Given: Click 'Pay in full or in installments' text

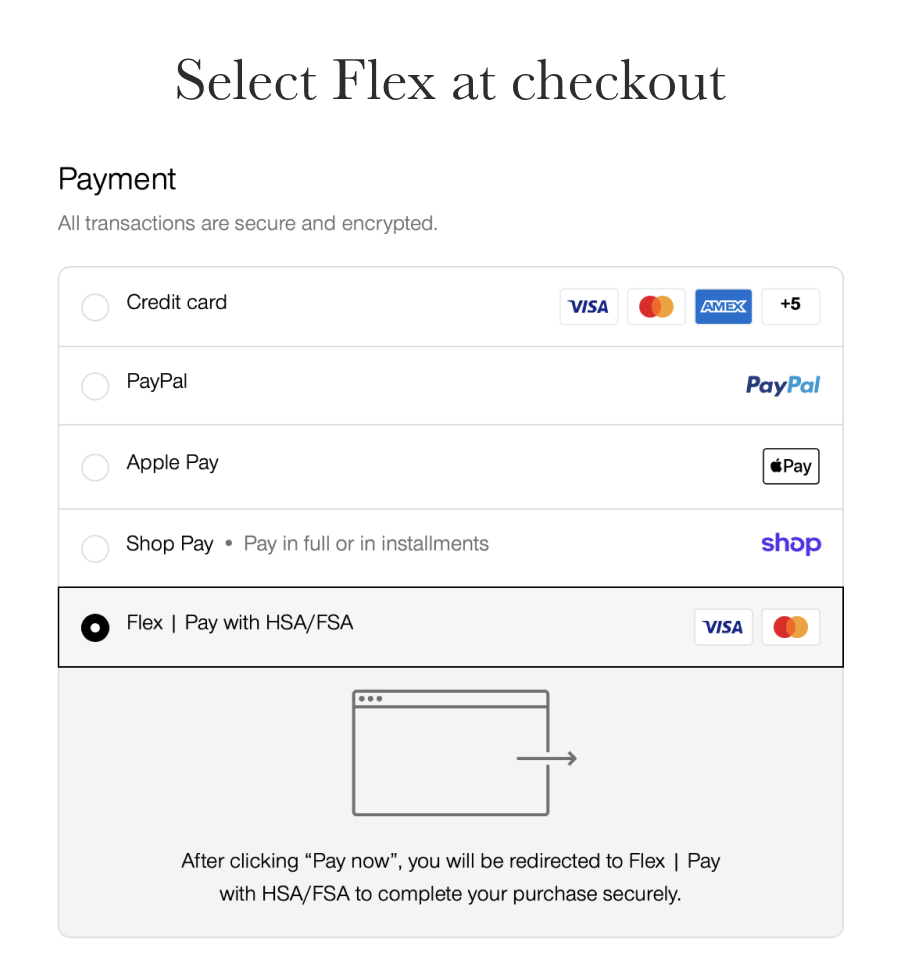Looking at the screenshot, I should click(x=366, y=544).
